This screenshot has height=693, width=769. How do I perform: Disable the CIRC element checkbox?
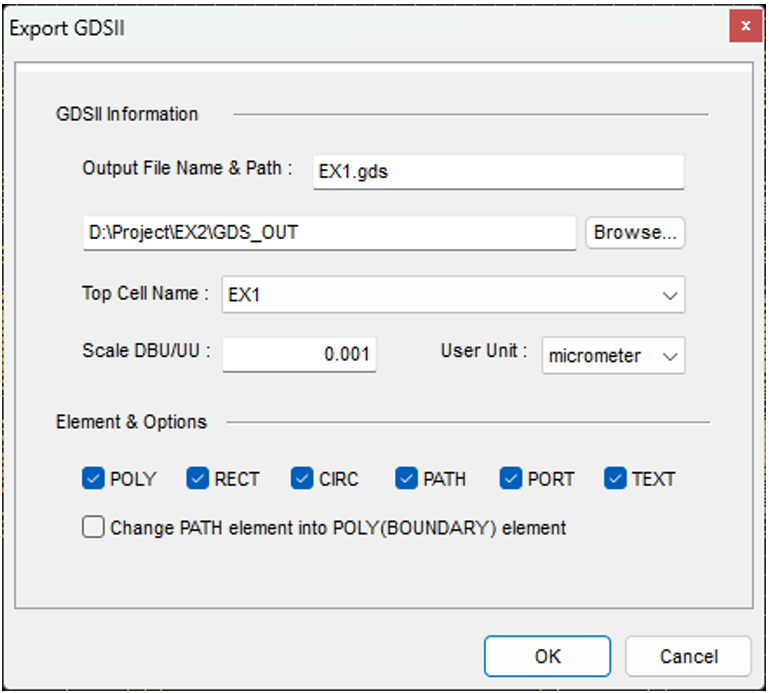pyautogui.click(x=302, y=479)
